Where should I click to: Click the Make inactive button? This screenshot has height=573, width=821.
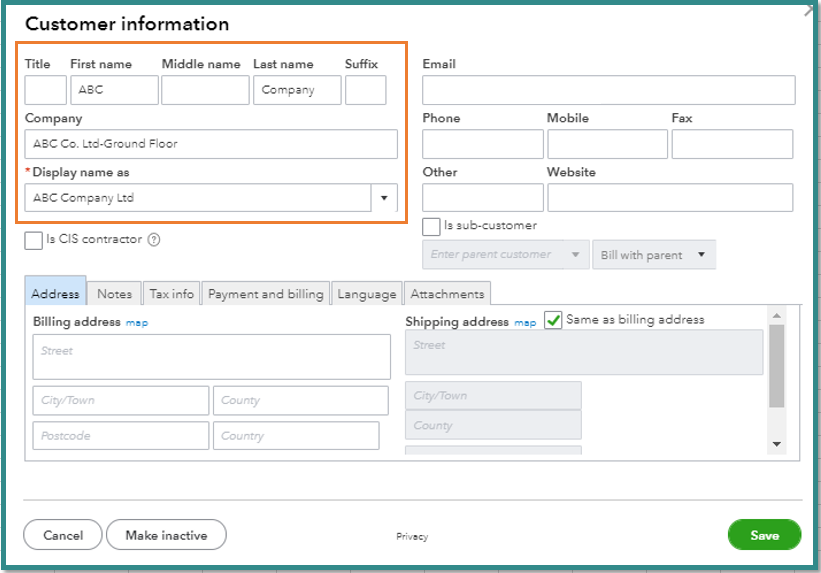166,535
